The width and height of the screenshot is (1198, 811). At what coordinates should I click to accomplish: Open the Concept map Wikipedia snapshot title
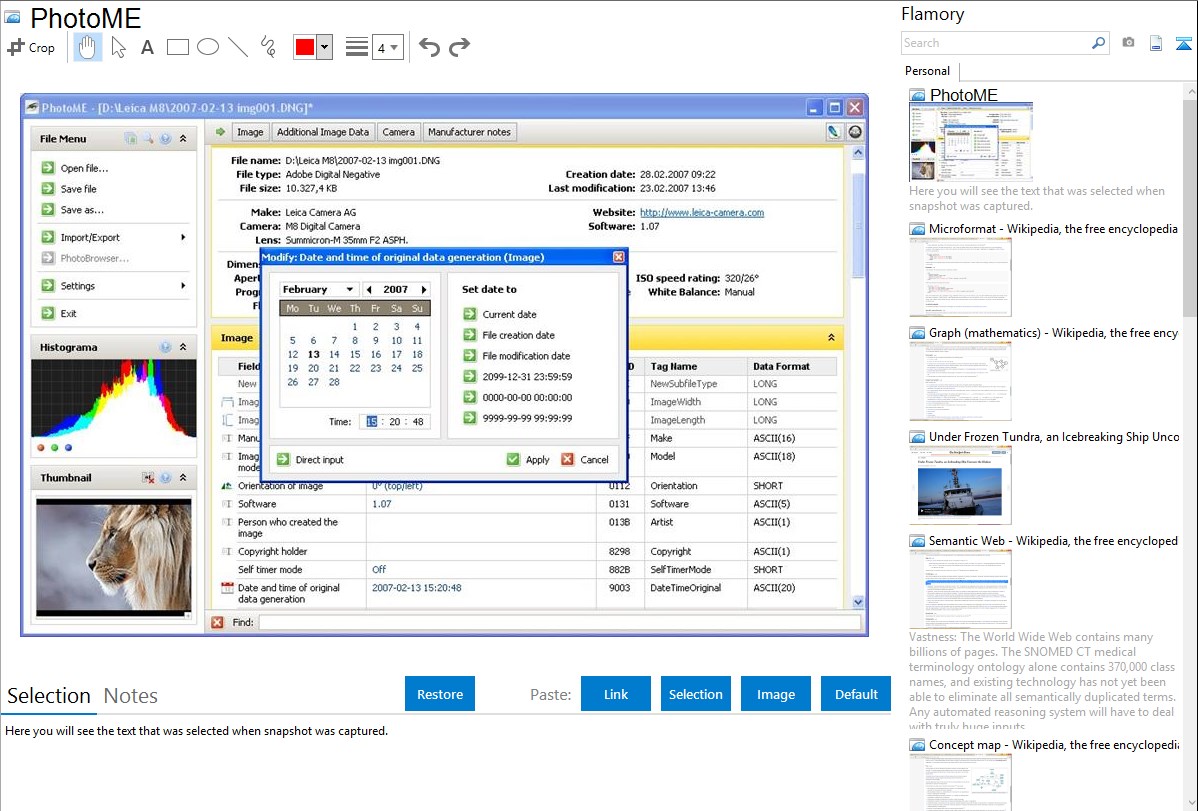(x=1053, y=745)
